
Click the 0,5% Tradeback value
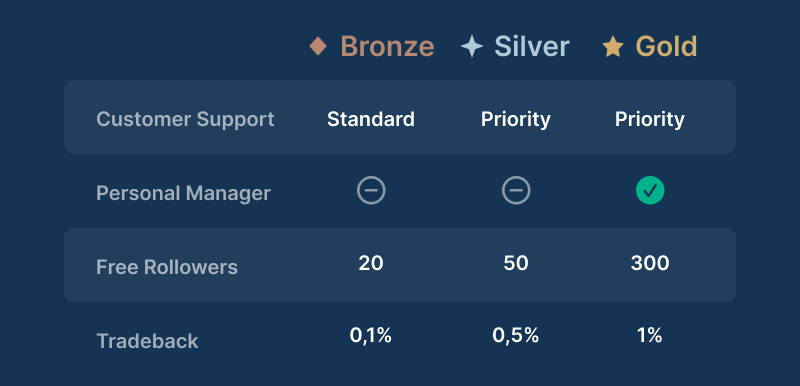(x=516, y=336)
